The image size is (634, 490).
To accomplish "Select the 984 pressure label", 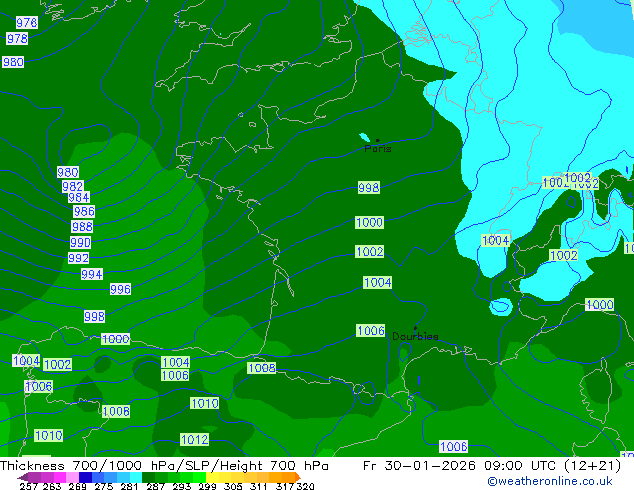I will pyautogui.click(x=79, y=197).
